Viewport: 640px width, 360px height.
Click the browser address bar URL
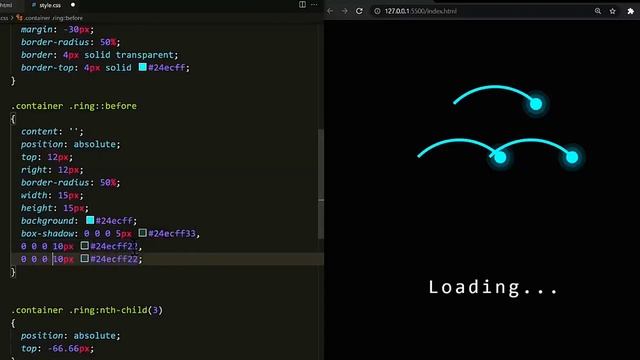(x=420, y=11)
